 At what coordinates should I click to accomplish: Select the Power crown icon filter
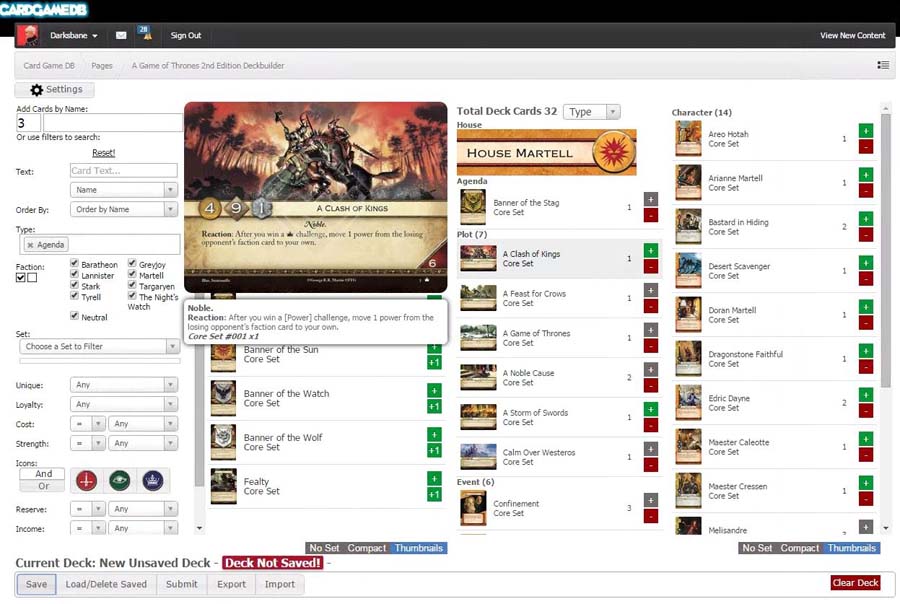coord(152,481)
